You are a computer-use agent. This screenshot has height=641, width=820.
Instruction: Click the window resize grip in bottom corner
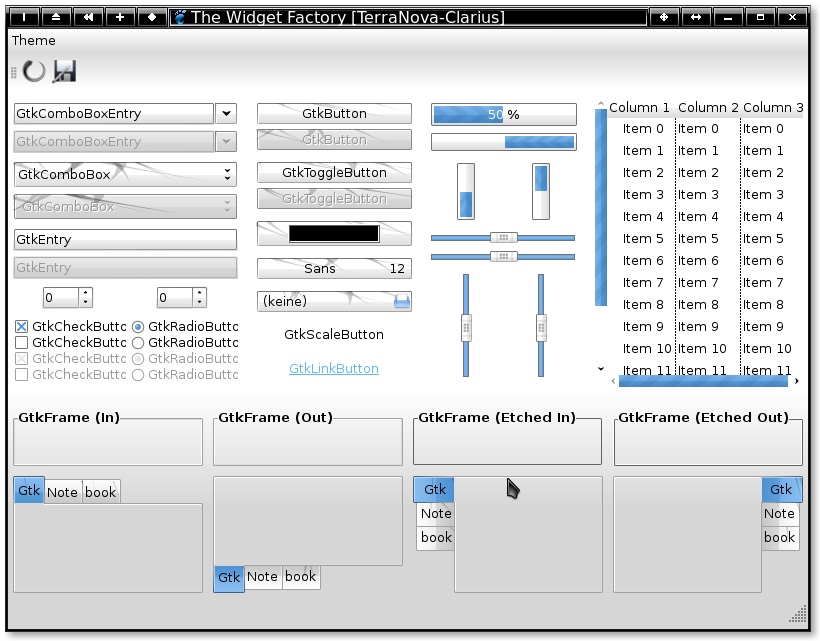[x=798, y=614]
